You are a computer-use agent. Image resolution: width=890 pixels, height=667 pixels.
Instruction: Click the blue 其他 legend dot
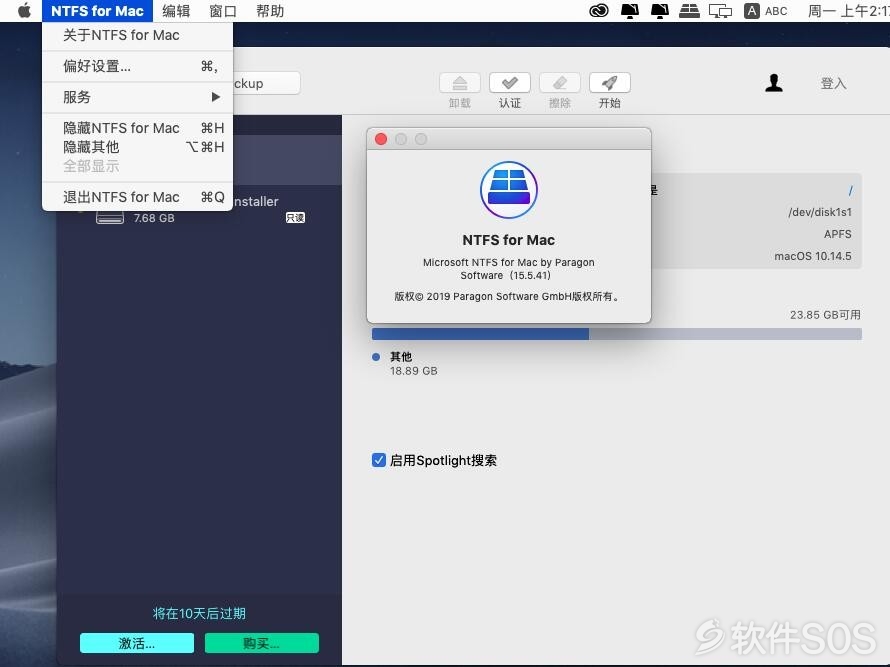pos(376,357)
